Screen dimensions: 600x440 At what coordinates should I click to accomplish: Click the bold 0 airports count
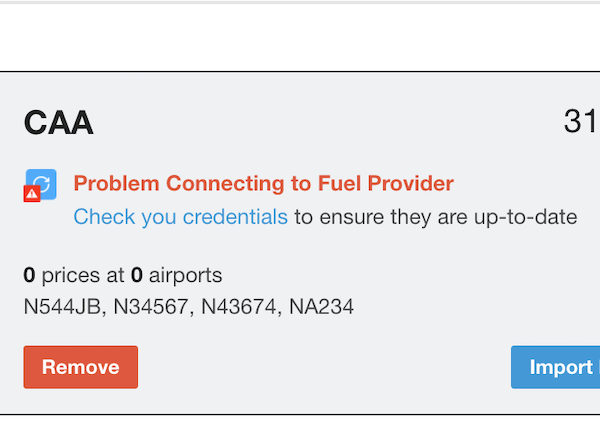[x=137, y=275]
